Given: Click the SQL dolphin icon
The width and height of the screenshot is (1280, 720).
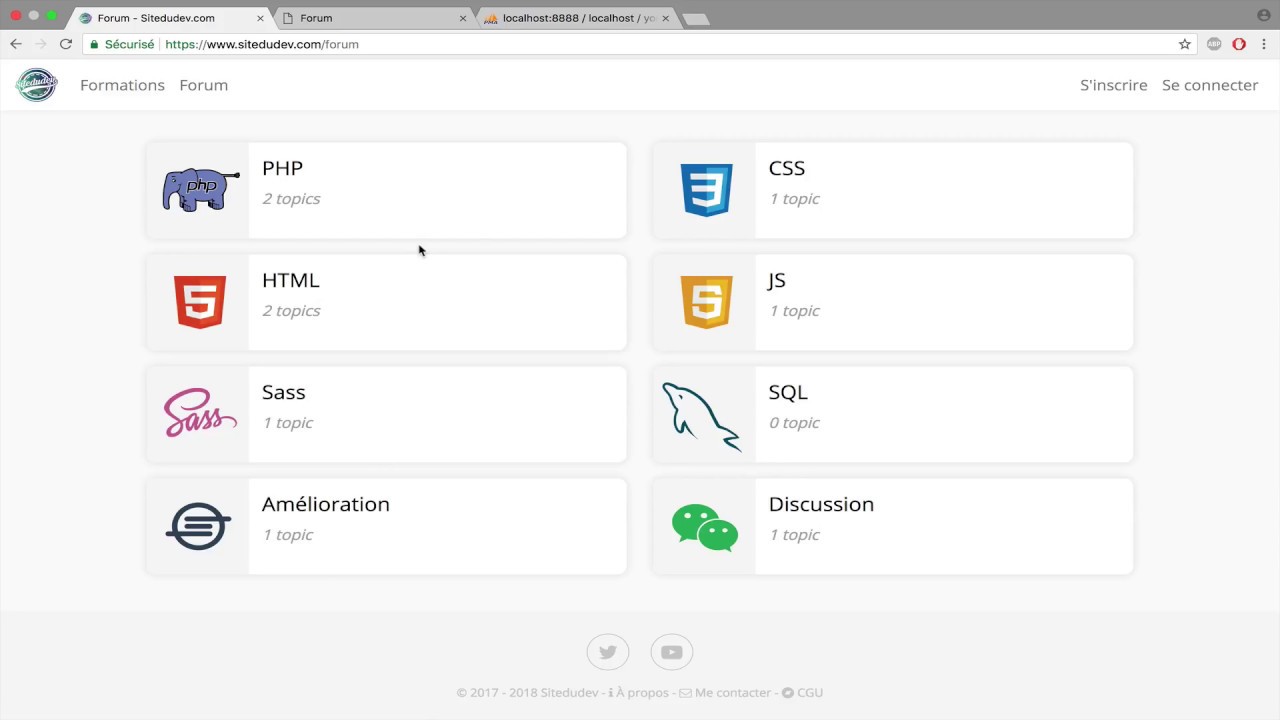Looking at the screenshot, I should 701,416.
